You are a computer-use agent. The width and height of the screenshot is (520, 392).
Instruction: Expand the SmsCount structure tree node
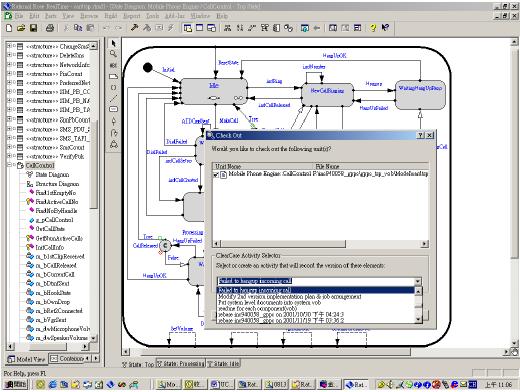9,147
